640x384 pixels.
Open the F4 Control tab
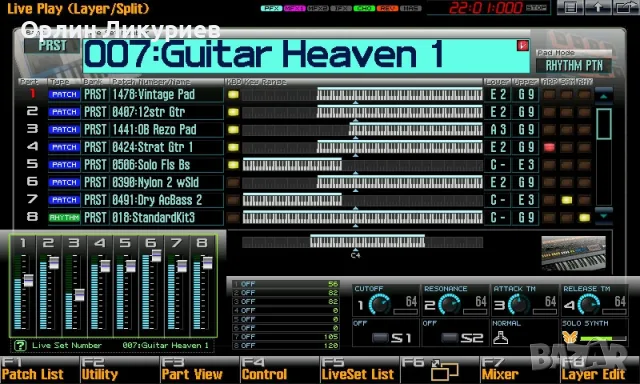pyautogui.click(x=279, y=369)
